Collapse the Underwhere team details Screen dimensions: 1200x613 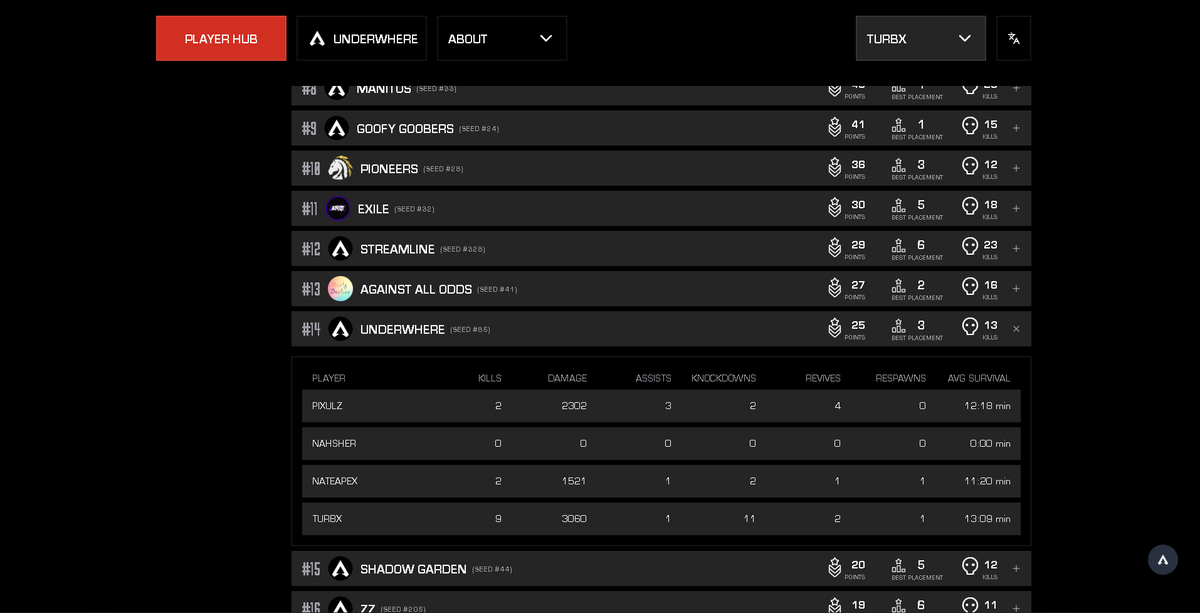(1016, 329)
